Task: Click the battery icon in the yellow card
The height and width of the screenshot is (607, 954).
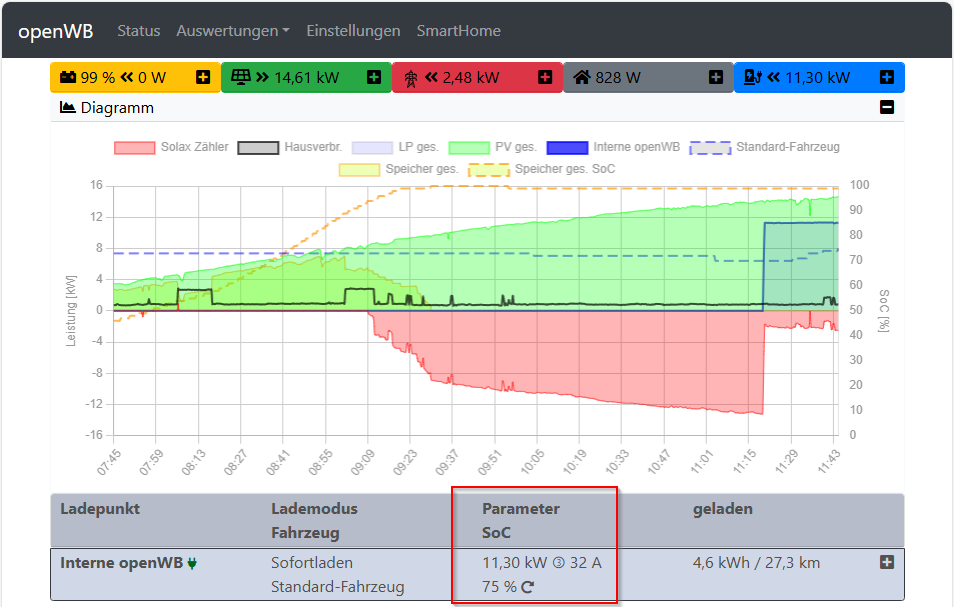Action: [68, 77]
